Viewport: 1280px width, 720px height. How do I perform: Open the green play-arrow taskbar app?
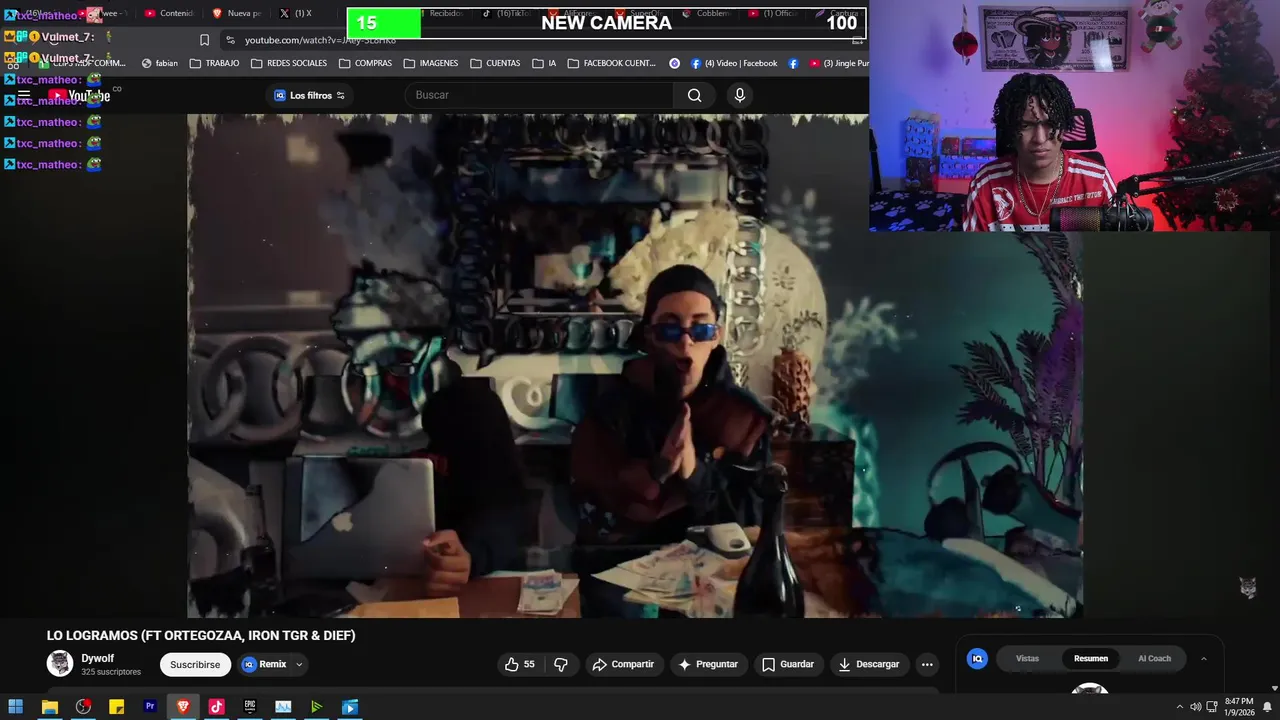tap(316, 707)
